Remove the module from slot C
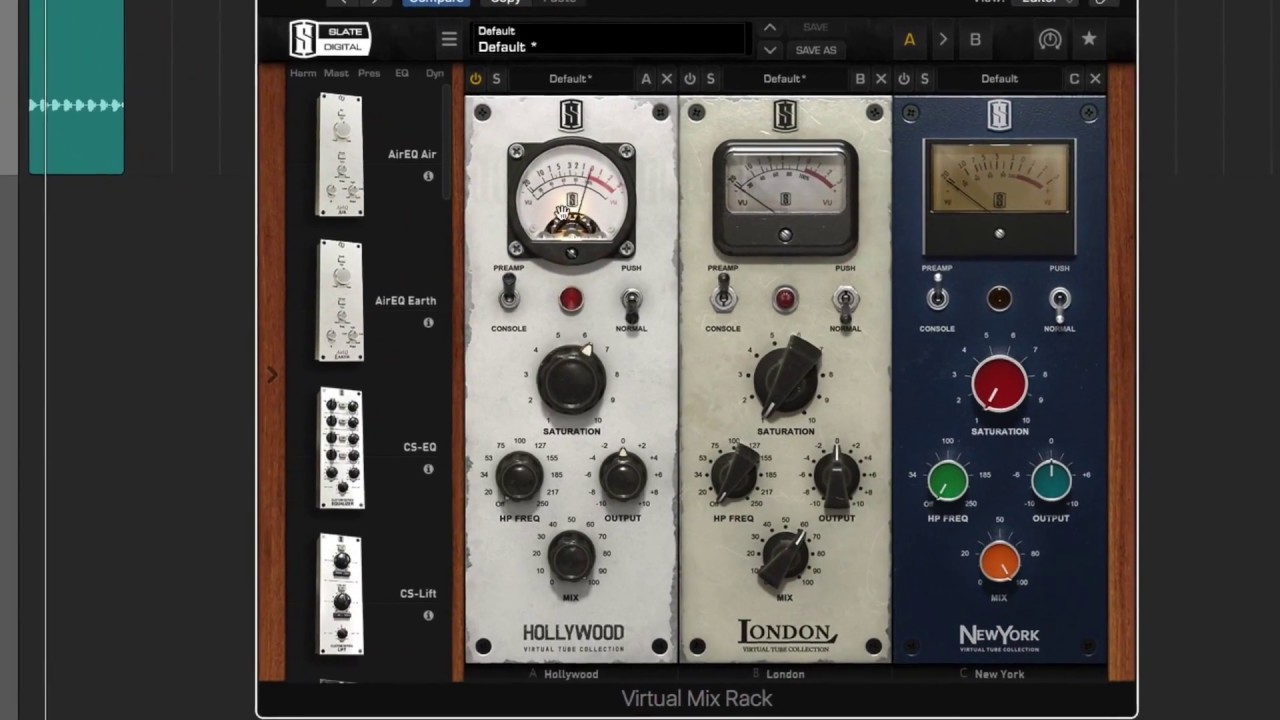 (1095, 79)
